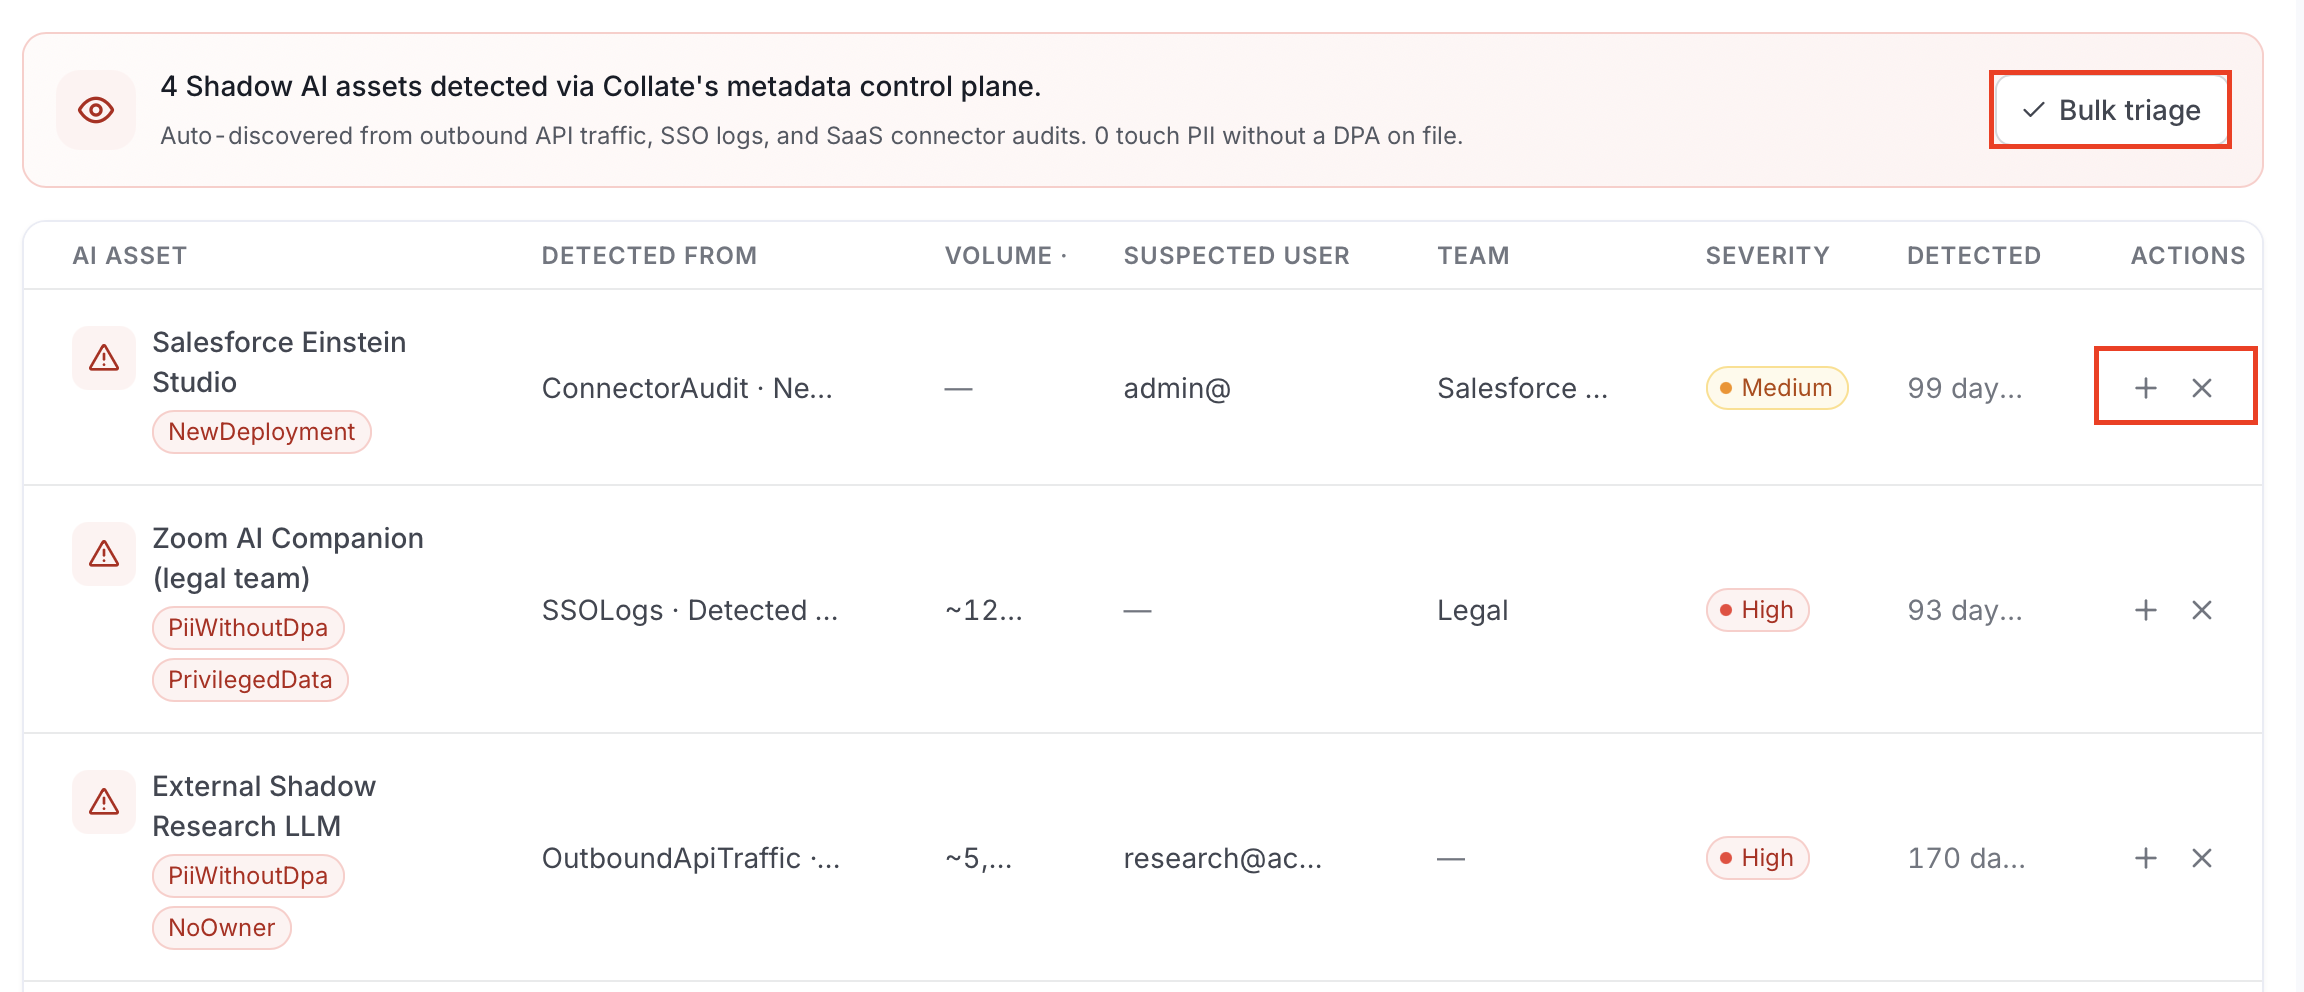Click the High severity badge on Legal row
This screenshot has width=2304, height=992.
tap(1757, 610)
